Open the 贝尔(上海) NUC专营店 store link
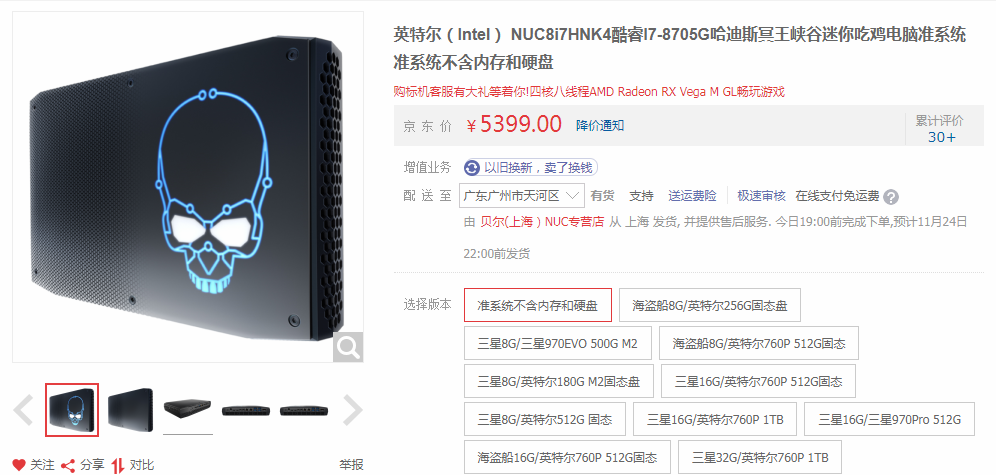996x475 pixels. click(x=542, y=222)
